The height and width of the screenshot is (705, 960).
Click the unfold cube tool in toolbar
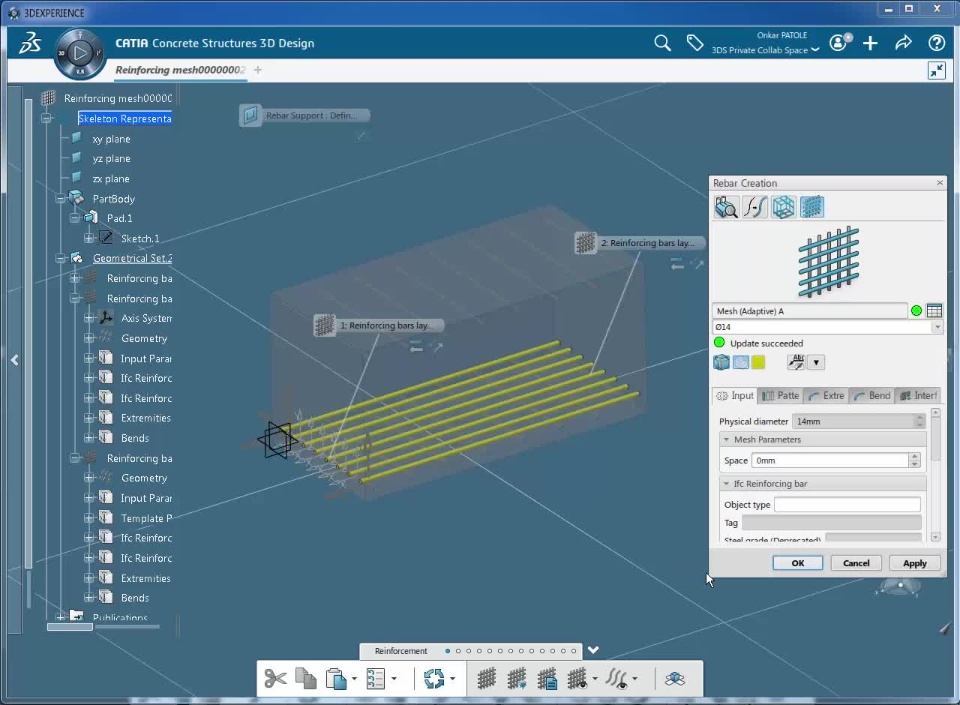[x=675, y=679]
